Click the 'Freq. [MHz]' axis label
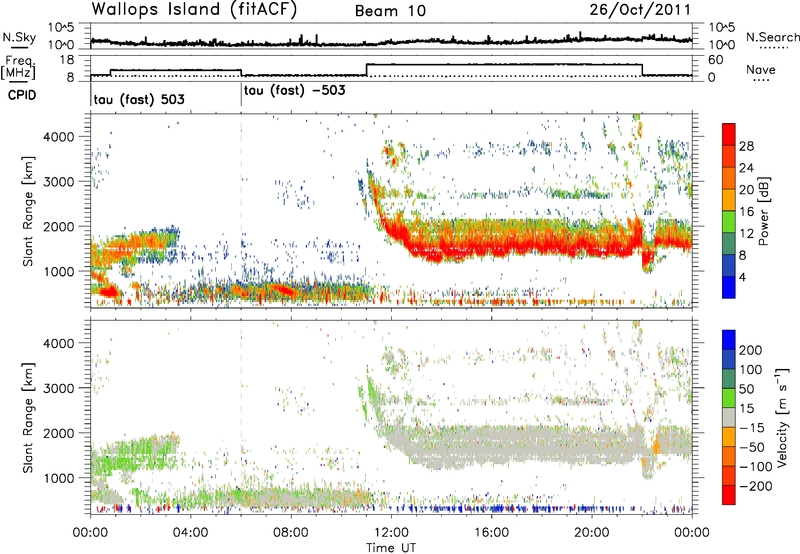 tap(19, 68)
